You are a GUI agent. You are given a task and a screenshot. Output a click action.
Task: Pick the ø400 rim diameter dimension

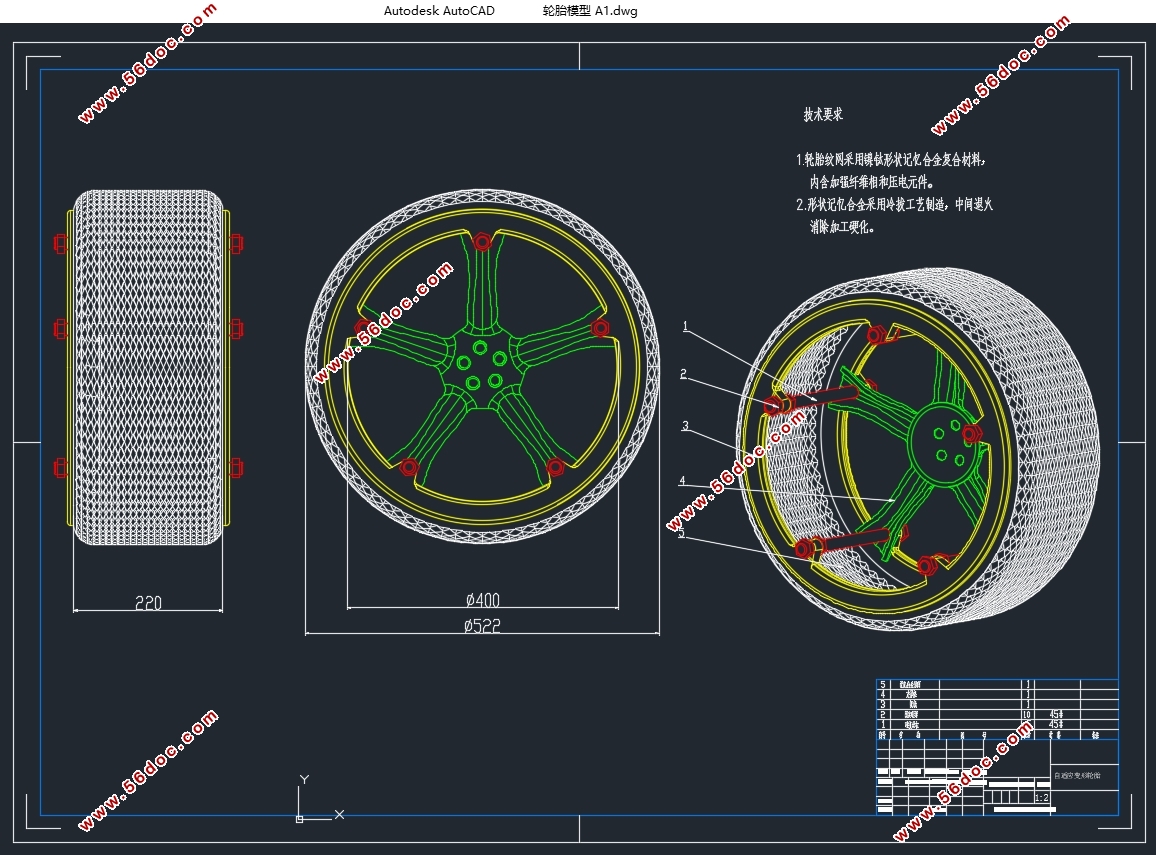pos(483,600)
